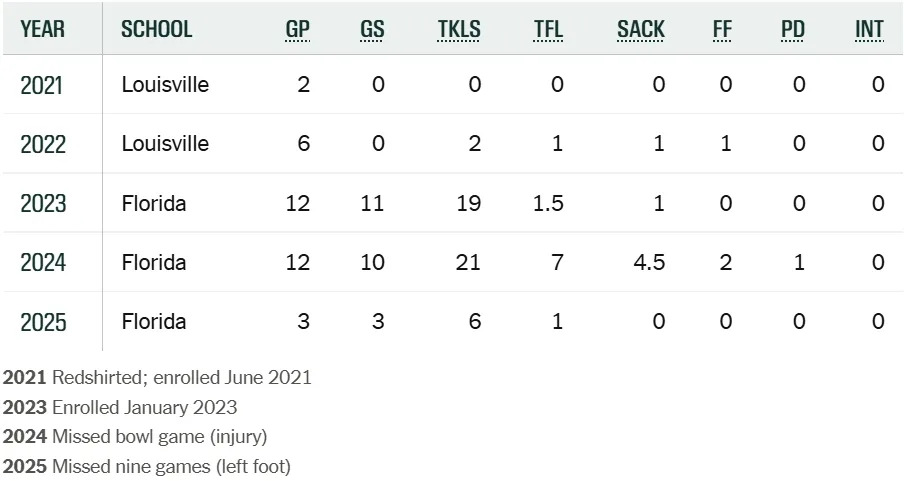This screenshot has height=481, width=904.
Task: Select the TKLS column header
Action: pos(459,29)
